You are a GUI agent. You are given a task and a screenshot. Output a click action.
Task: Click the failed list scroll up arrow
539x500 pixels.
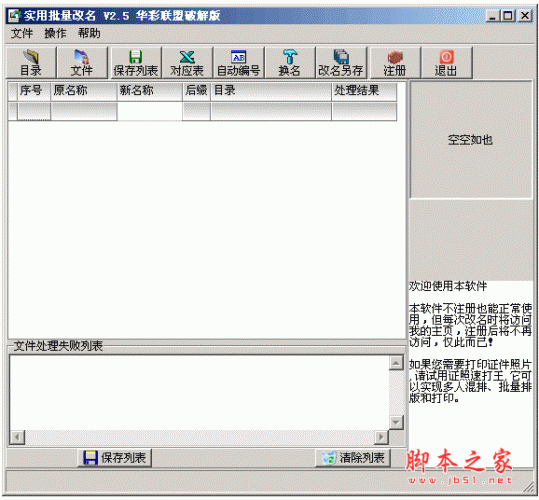coord(396,363)
